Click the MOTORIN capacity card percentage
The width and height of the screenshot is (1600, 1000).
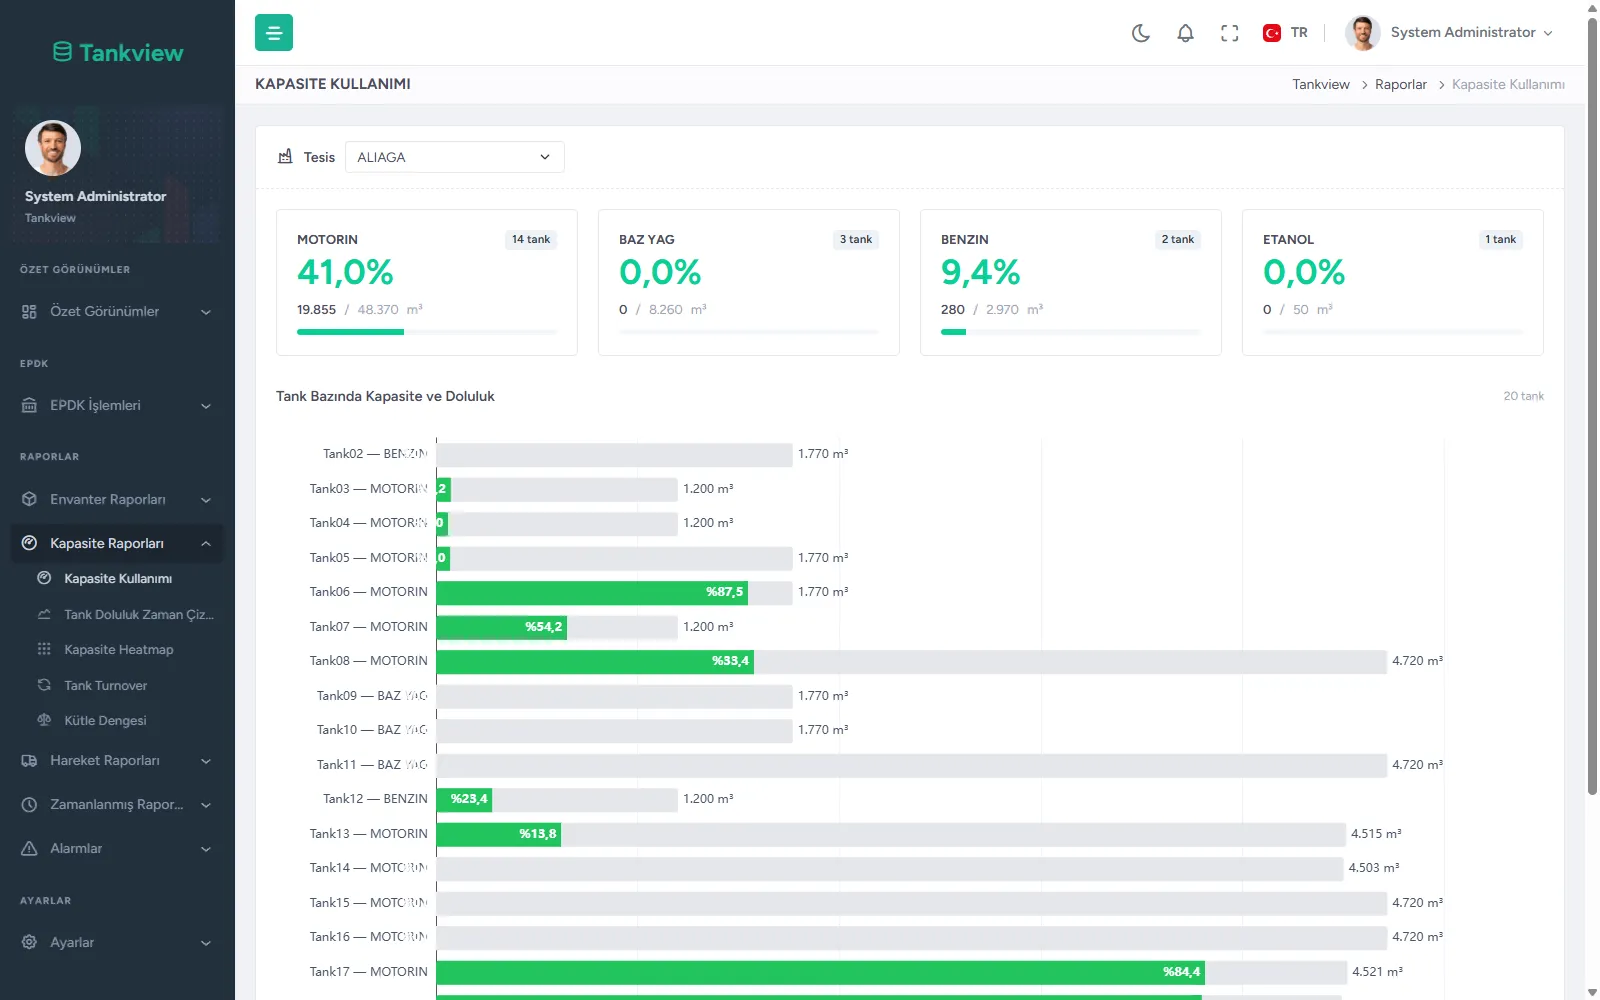click(345, 272)
